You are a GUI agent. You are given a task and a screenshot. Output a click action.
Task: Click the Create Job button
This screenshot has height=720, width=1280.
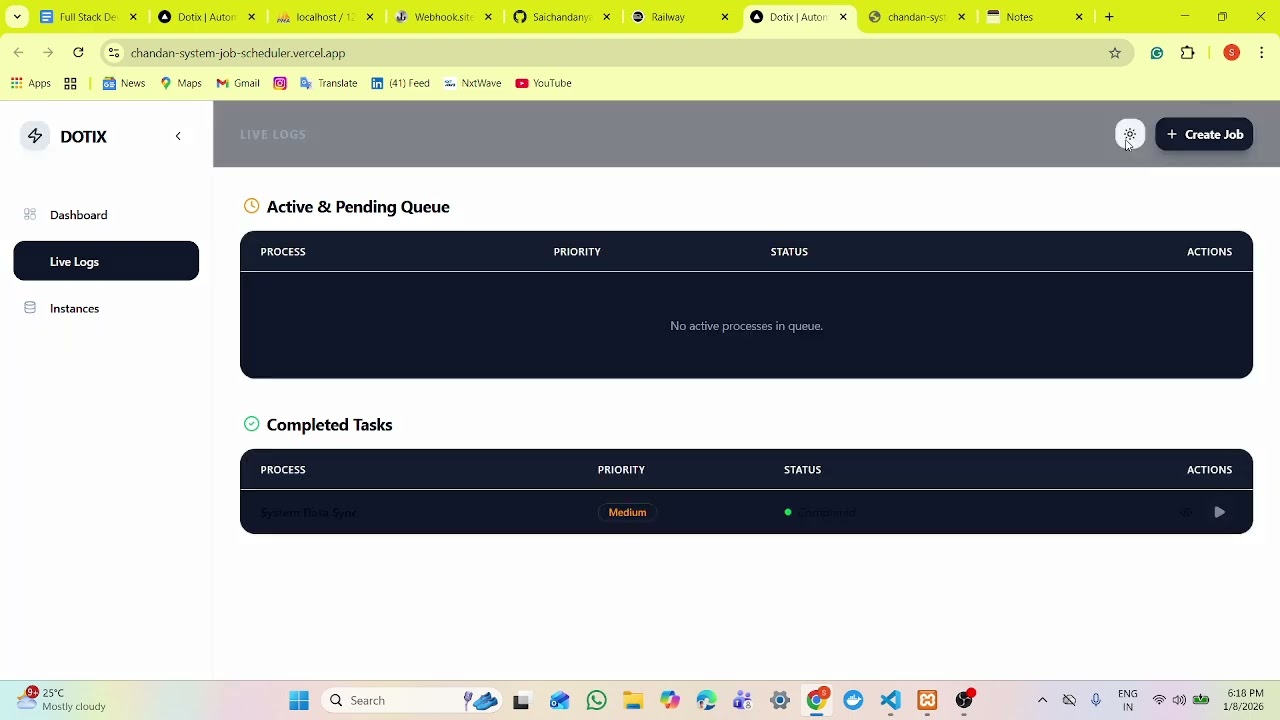1204,134
